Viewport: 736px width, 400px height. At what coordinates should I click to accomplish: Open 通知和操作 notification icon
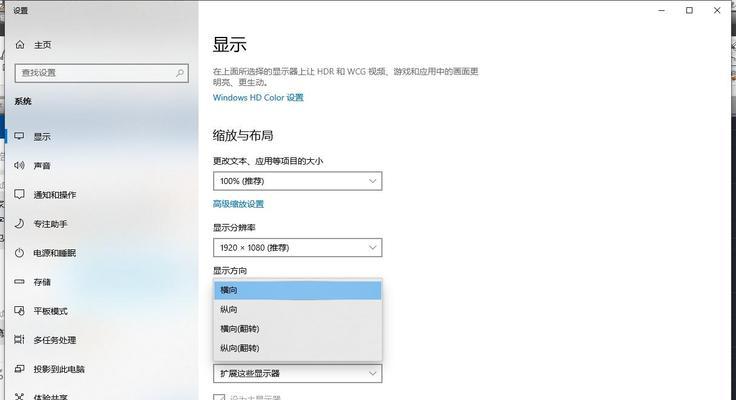[x=19, y=194]
